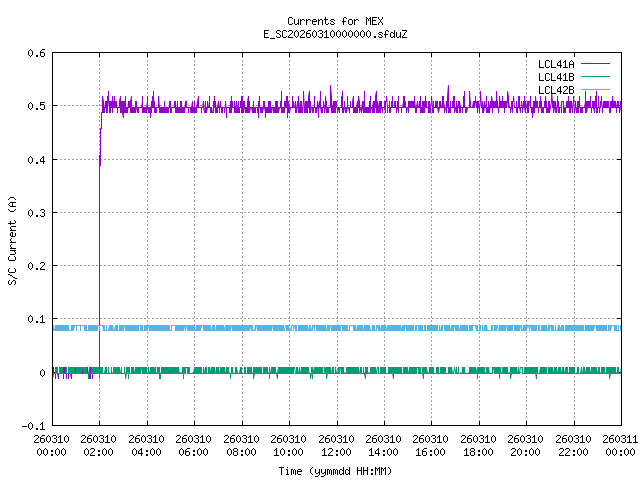
Task: Pick the LCL42B legend label
Action: point(555,90)
